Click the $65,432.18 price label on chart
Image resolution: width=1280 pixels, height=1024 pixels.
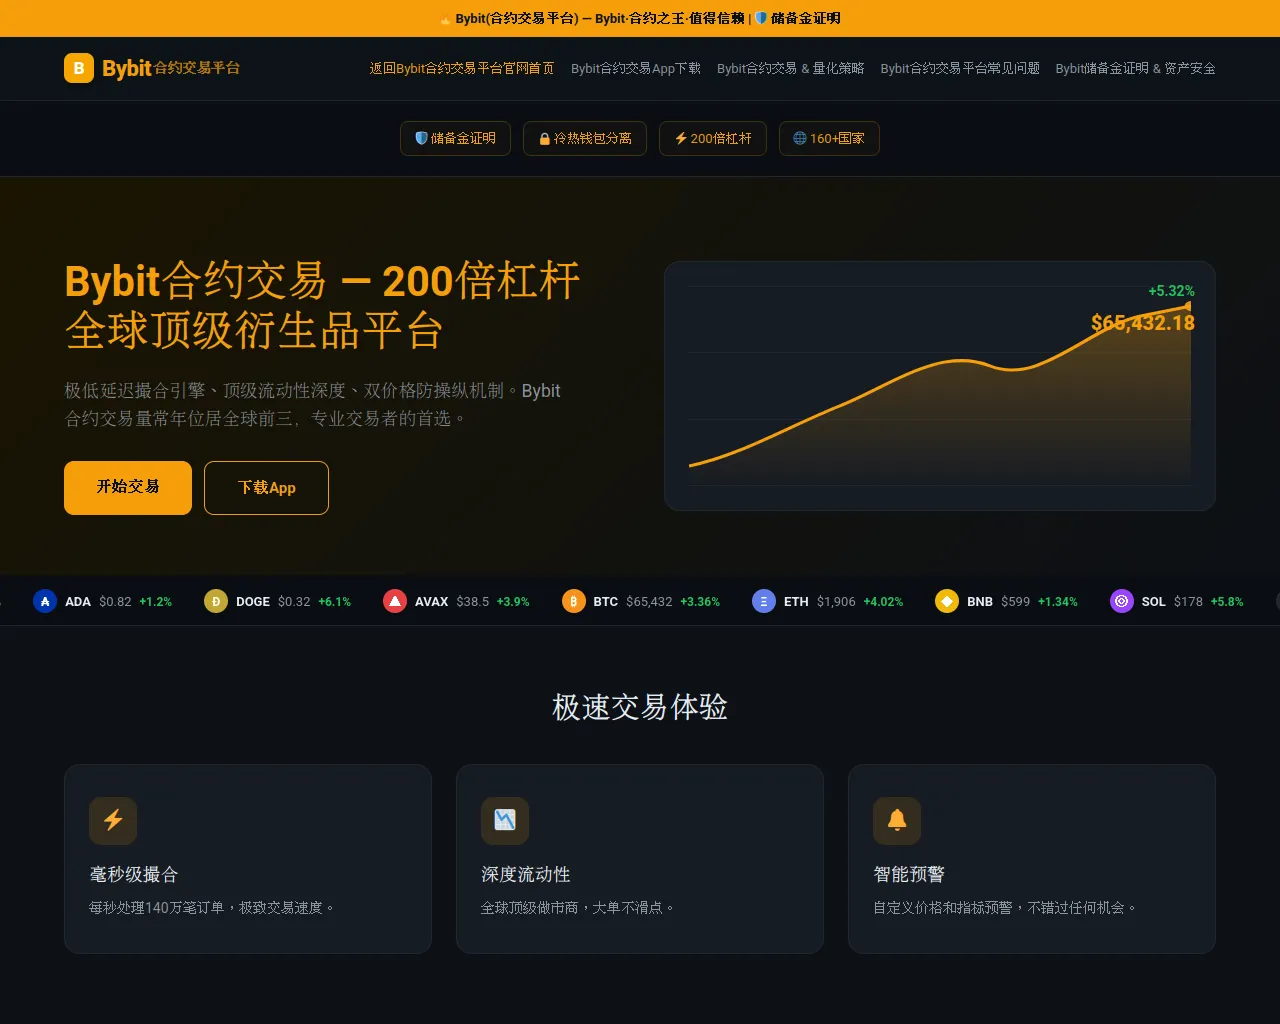(1143, 323)
